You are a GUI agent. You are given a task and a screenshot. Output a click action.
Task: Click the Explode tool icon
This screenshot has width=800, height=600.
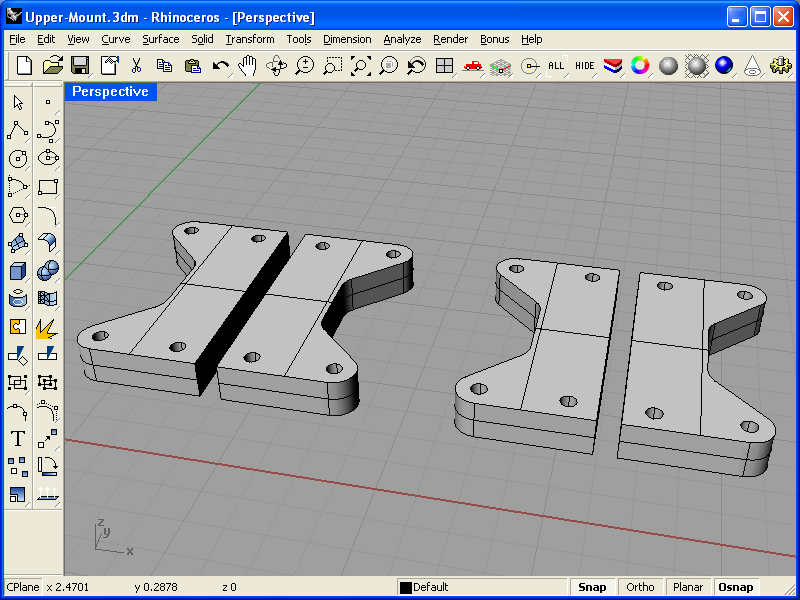coord(46,326)
